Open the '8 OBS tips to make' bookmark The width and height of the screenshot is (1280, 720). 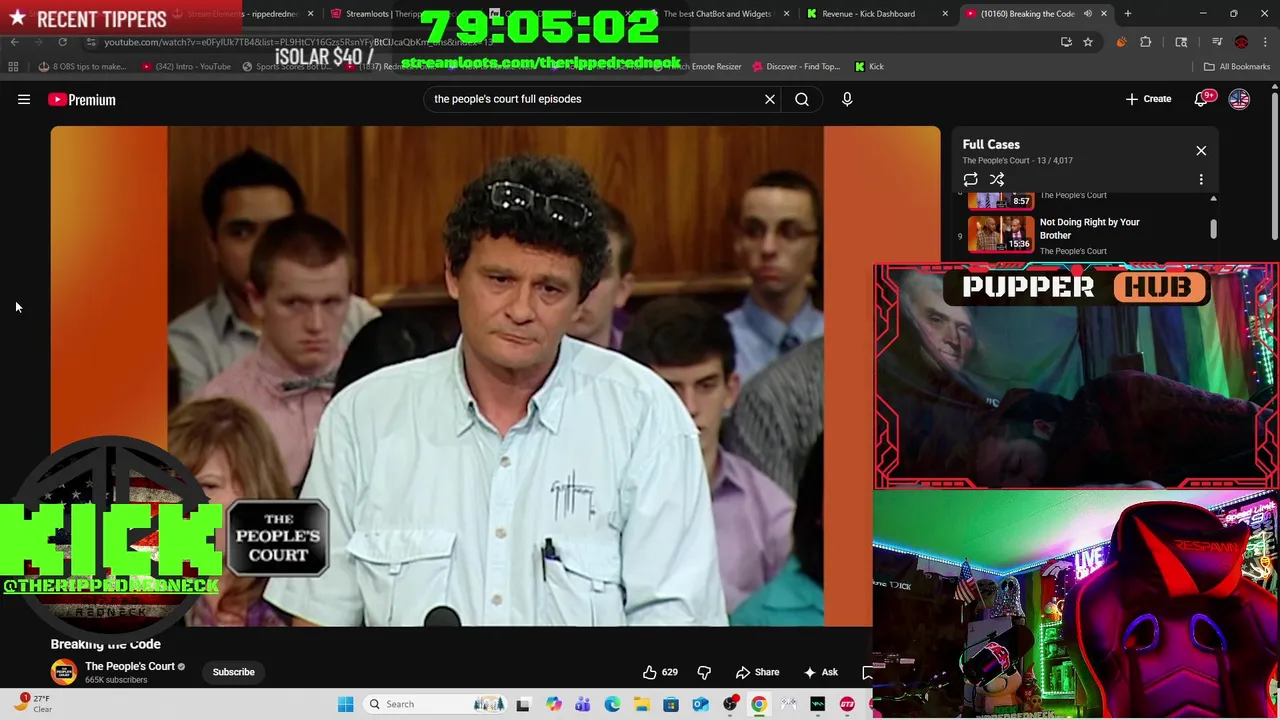[x=82, y=67]
